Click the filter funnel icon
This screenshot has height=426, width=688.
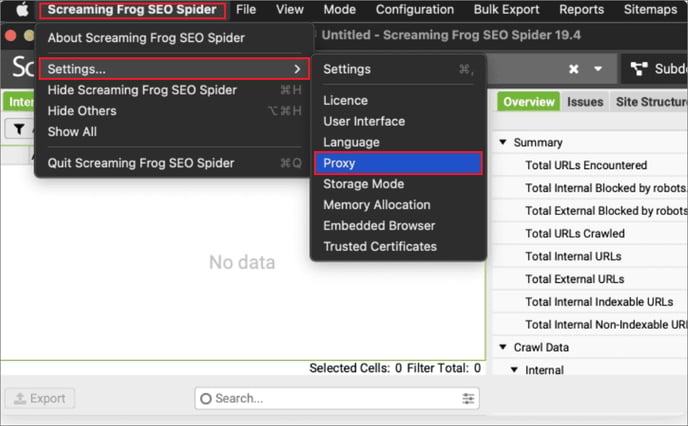(x=19, y=128)
